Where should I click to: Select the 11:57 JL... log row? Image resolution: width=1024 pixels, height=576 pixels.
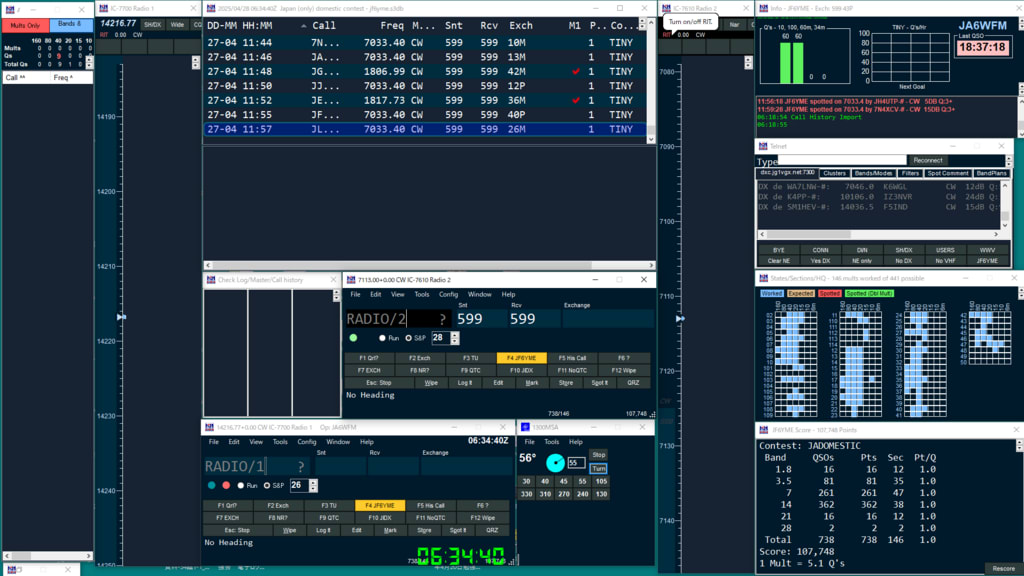coord(424,129)
